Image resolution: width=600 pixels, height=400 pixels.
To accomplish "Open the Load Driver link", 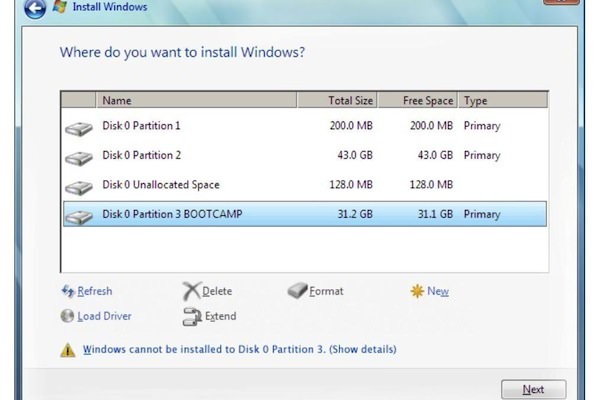I will click(104, 316).
